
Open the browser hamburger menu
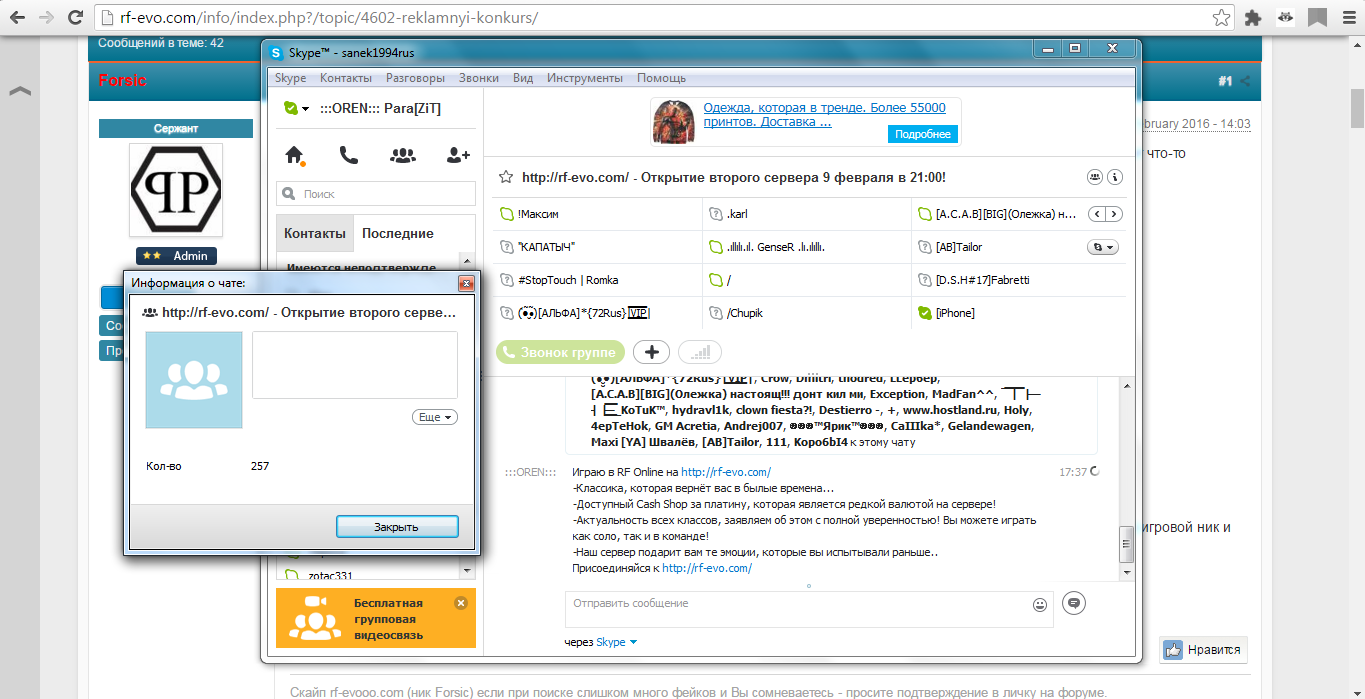(x=1347, y=18)
